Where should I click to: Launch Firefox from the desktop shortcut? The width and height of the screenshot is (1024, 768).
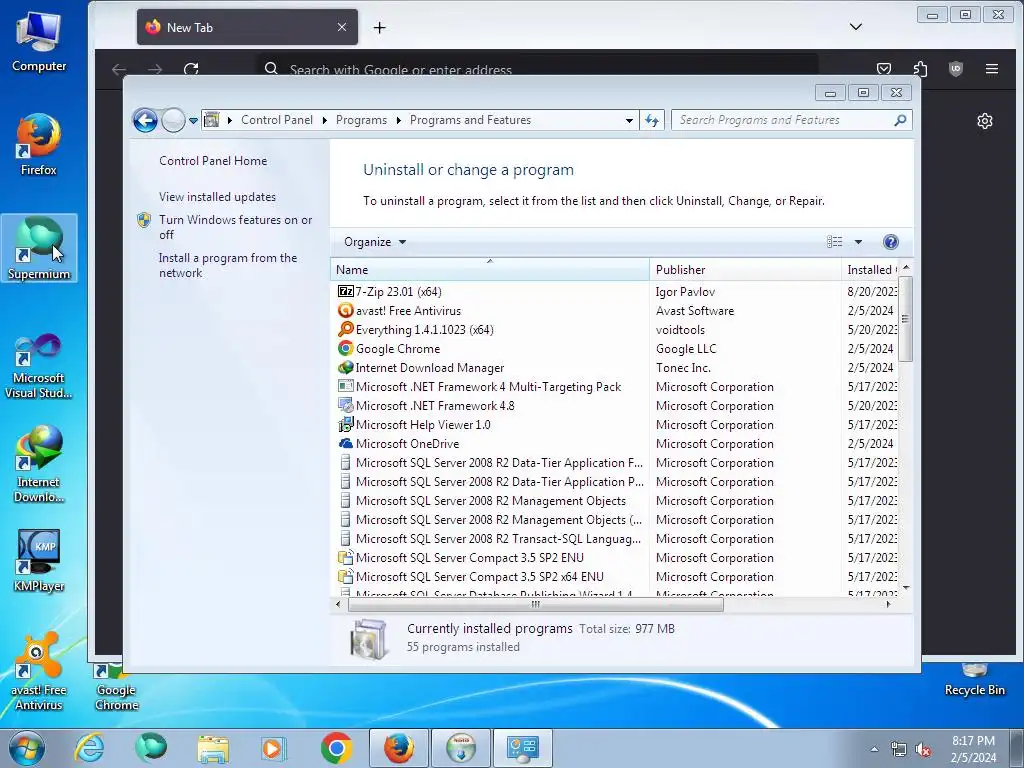[x=39, y=145]
